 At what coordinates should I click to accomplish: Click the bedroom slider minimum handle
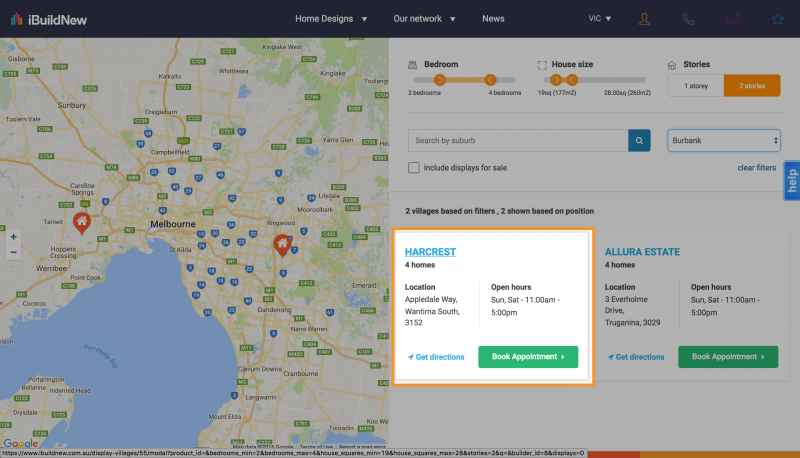tap(440, 78)
